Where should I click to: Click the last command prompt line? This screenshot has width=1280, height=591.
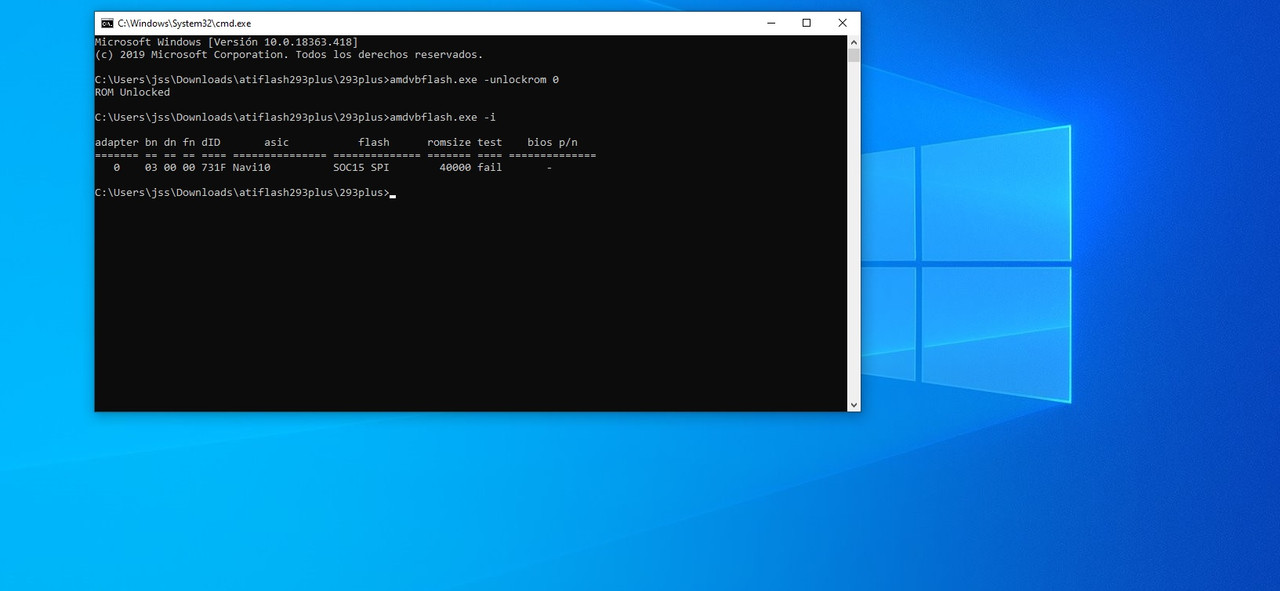point(245,192)
